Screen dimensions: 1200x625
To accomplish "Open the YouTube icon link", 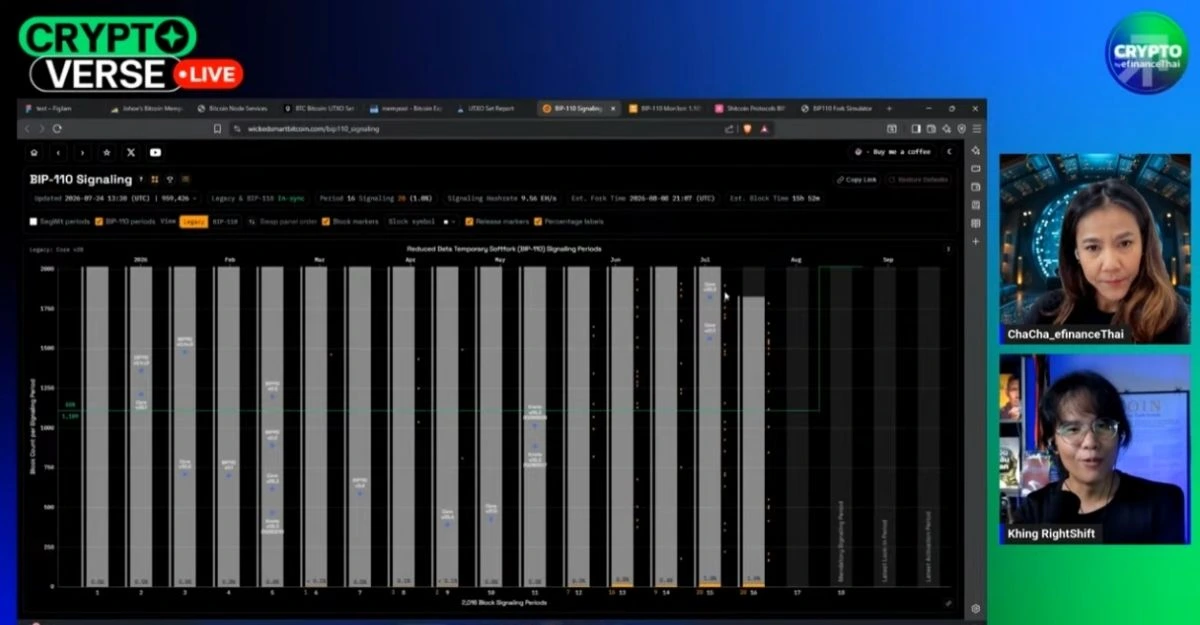I will [x=156, y=152].
